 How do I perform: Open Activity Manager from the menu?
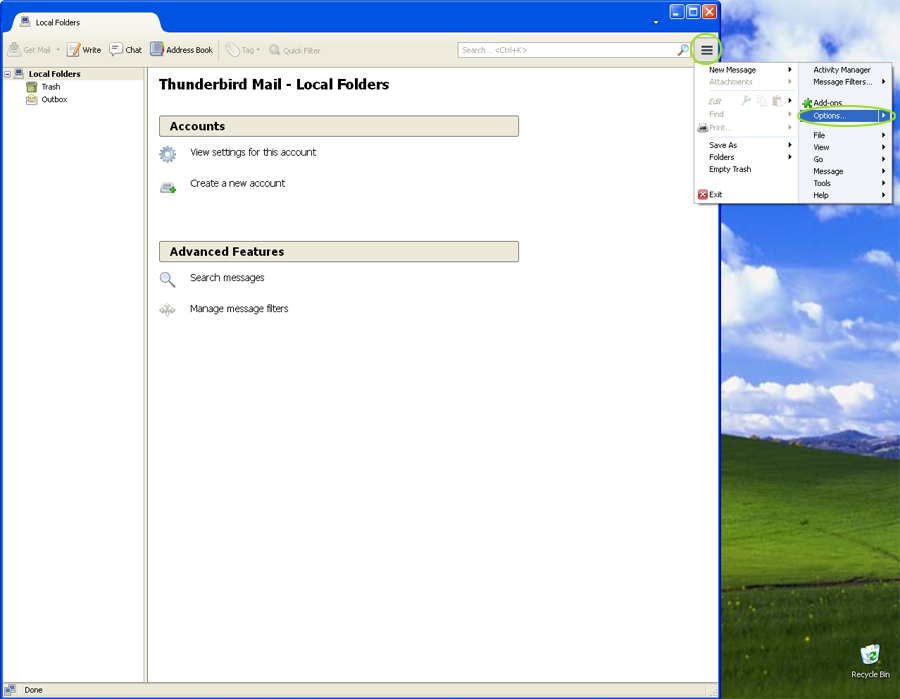click(845, 70)
